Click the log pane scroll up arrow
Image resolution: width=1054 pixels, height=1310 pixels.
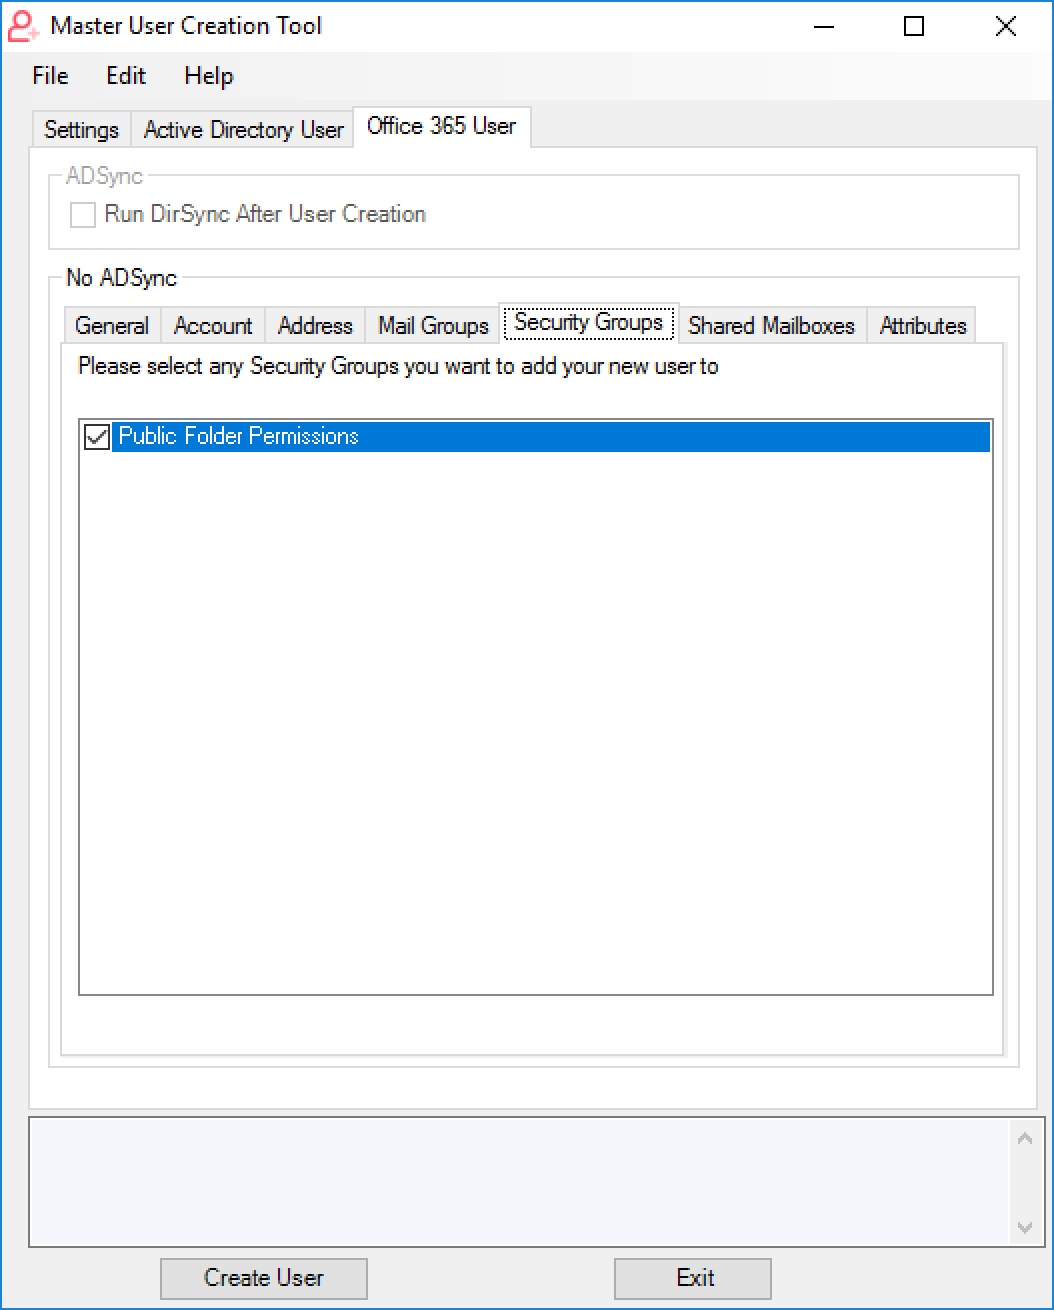tap(1025, 1138)
